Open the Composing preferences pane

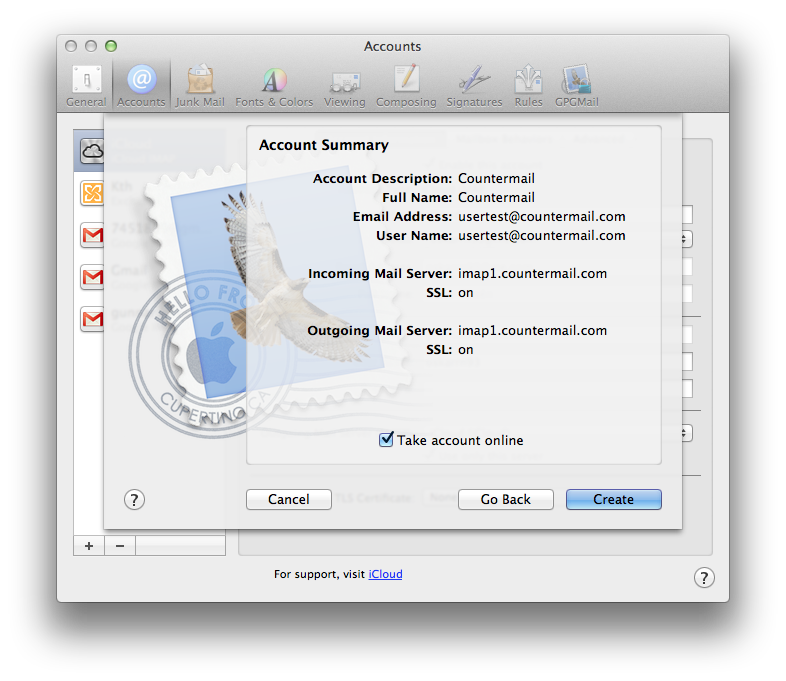point(406,86)
